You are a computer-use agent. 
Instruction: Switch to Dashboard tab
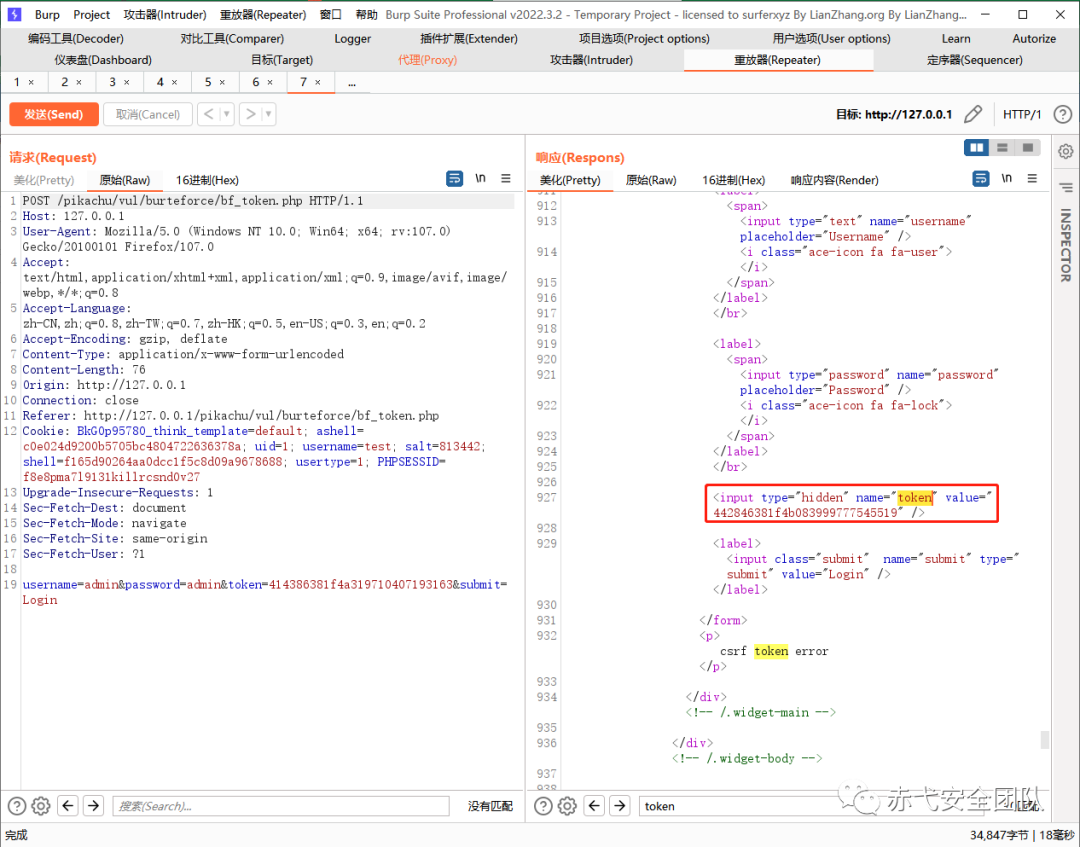tap(103, 60)
